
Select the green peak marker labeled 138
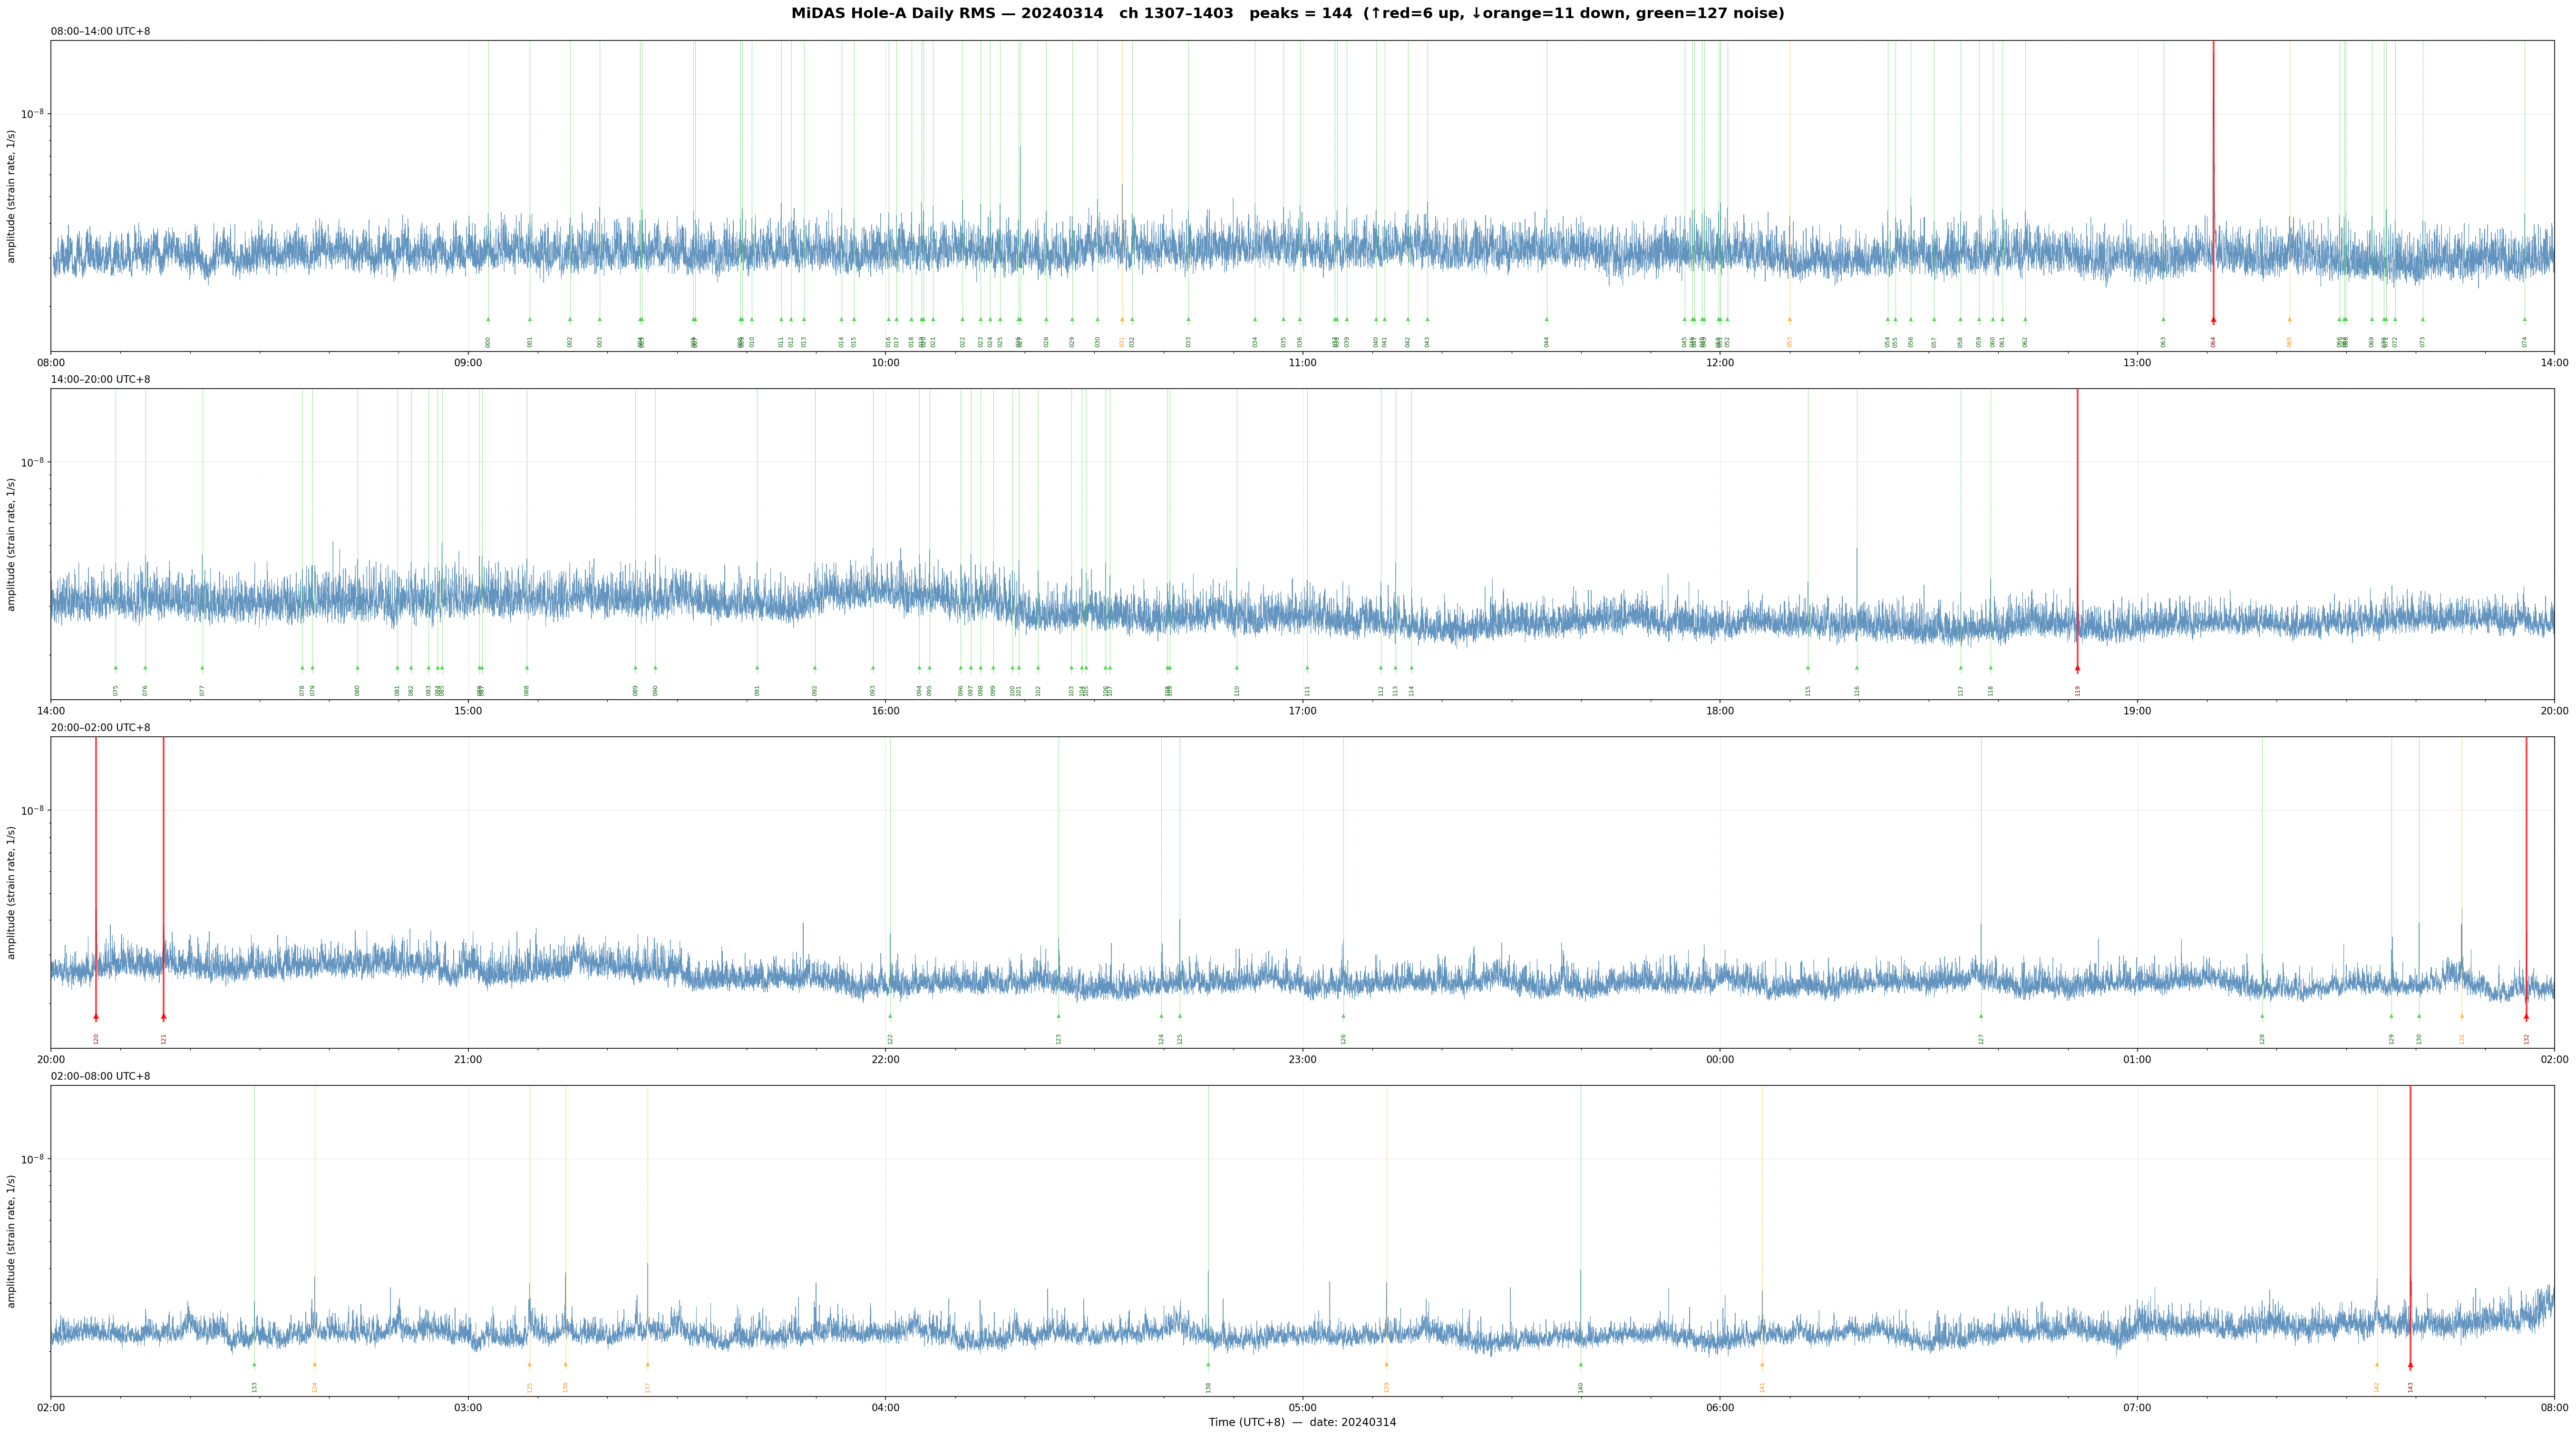(1208, 1364)
